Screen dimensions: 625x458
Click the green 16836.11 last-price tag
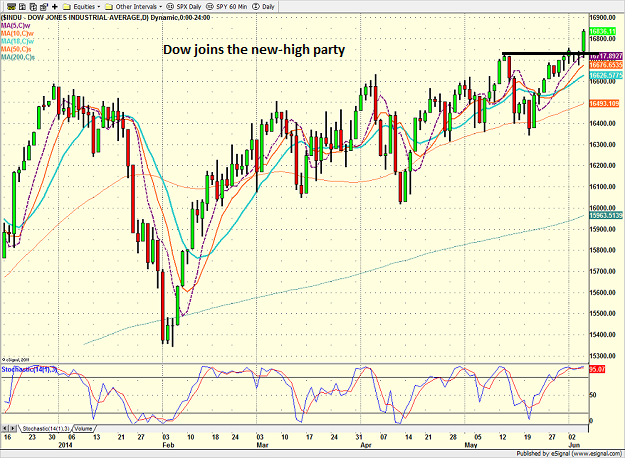[605, 31]
